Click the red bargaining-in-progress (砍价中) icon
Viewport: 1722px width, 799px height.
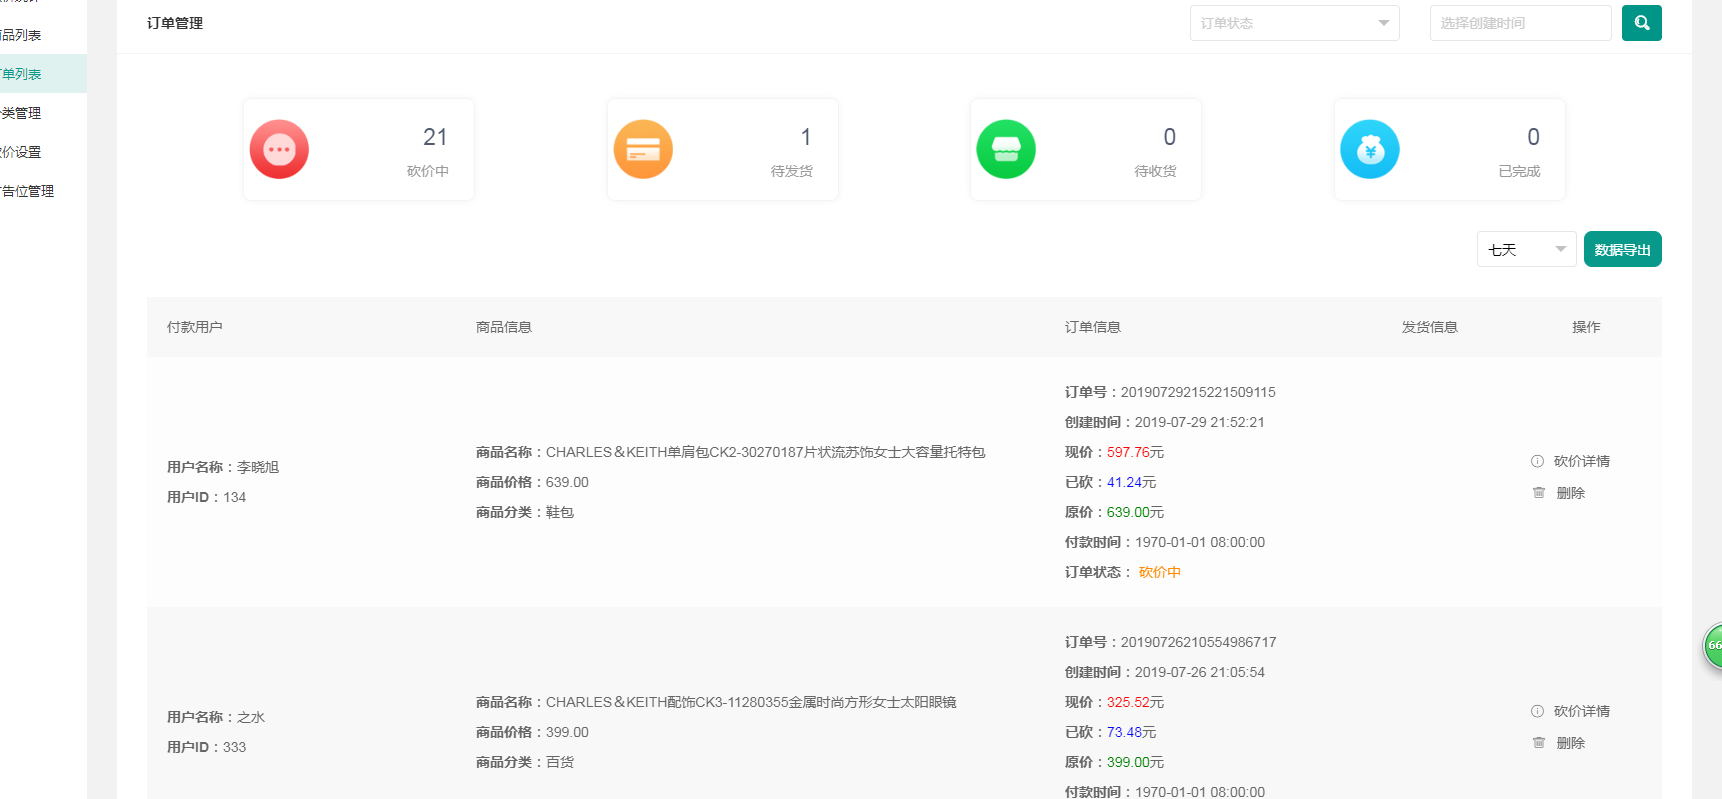pyautogui.click(x=279, y=150)
